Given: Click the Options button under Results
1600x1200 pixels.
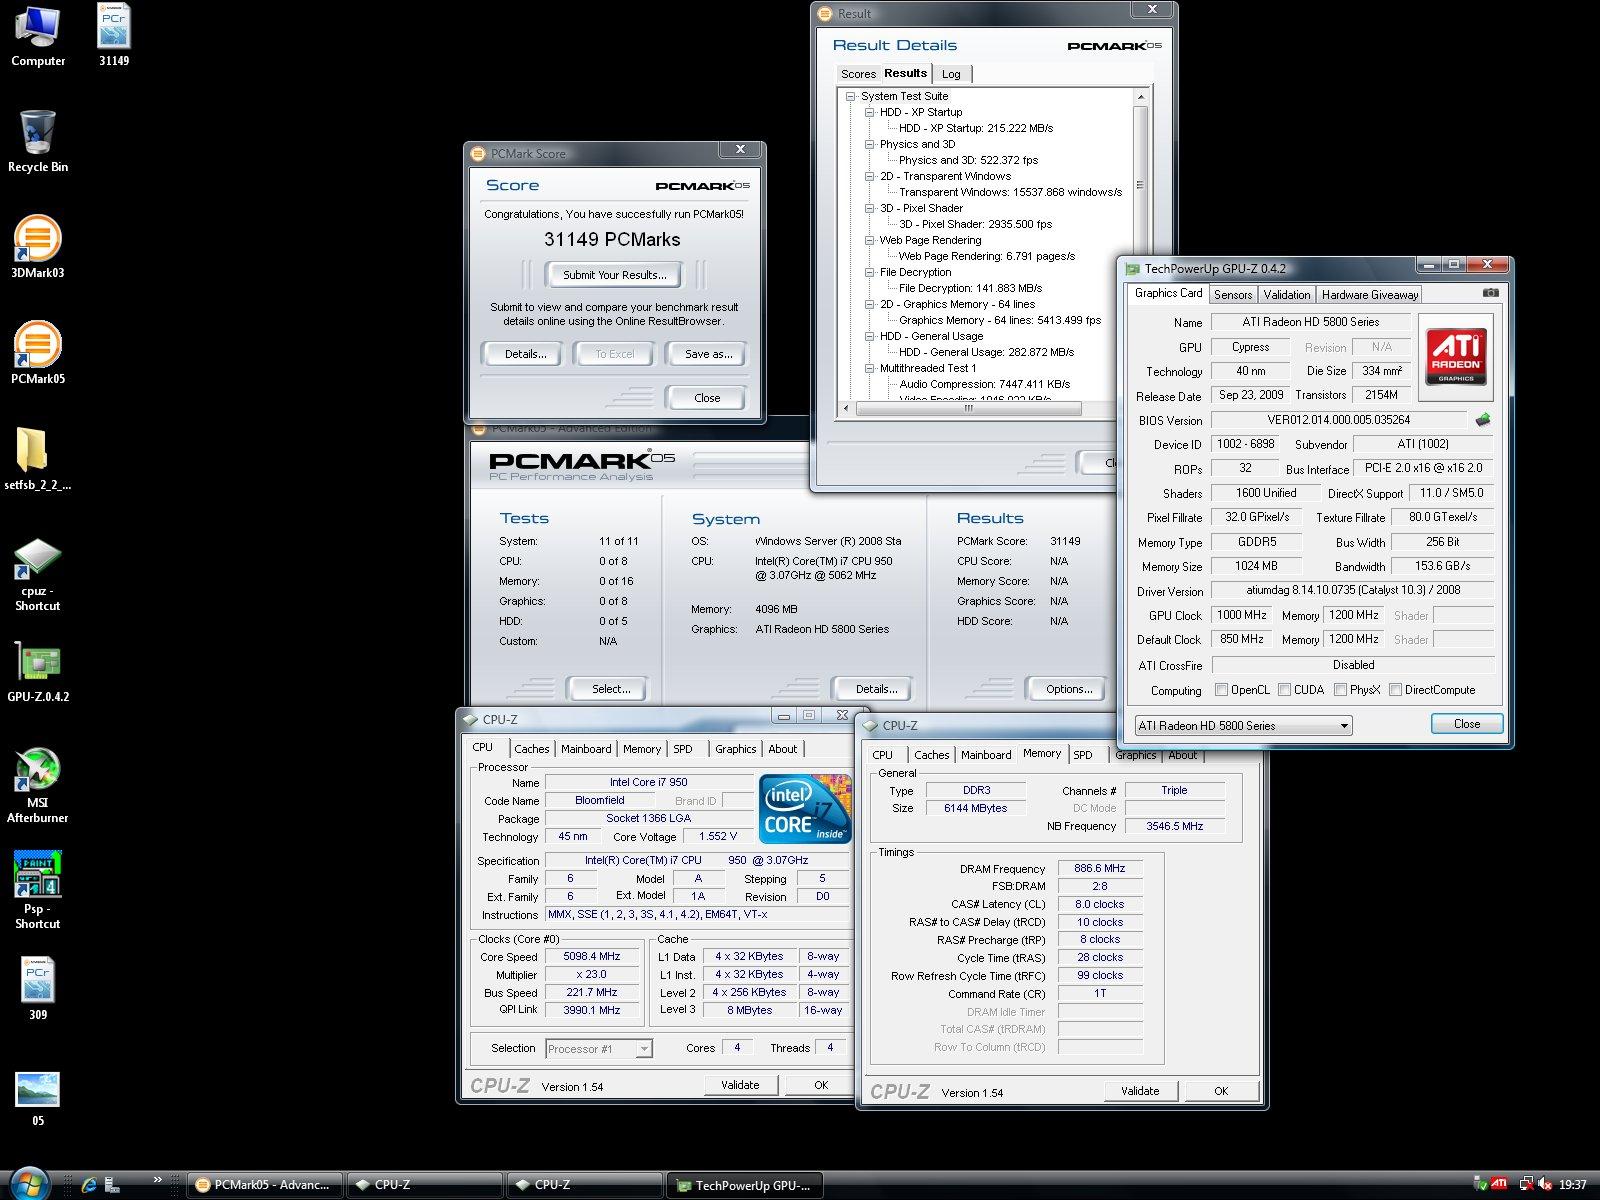Looking at the screenshot, I should (x=1069, y=689).
